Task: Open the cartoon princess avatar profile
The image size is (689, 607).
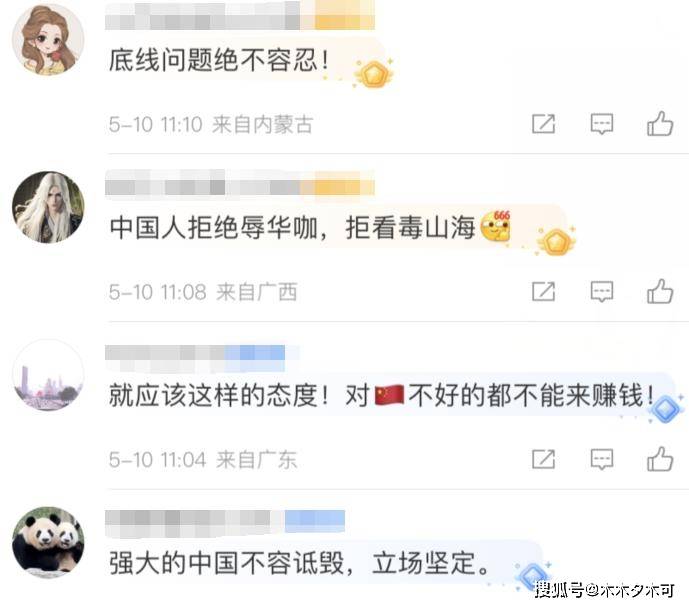Action: pos(48,40)
